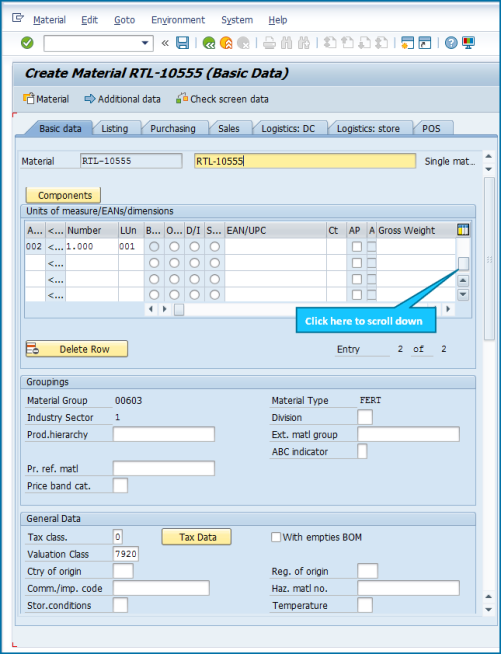Screen dimensions: 501x654
Task: Click the Prod.hierarchy input field
Action: 164,434
